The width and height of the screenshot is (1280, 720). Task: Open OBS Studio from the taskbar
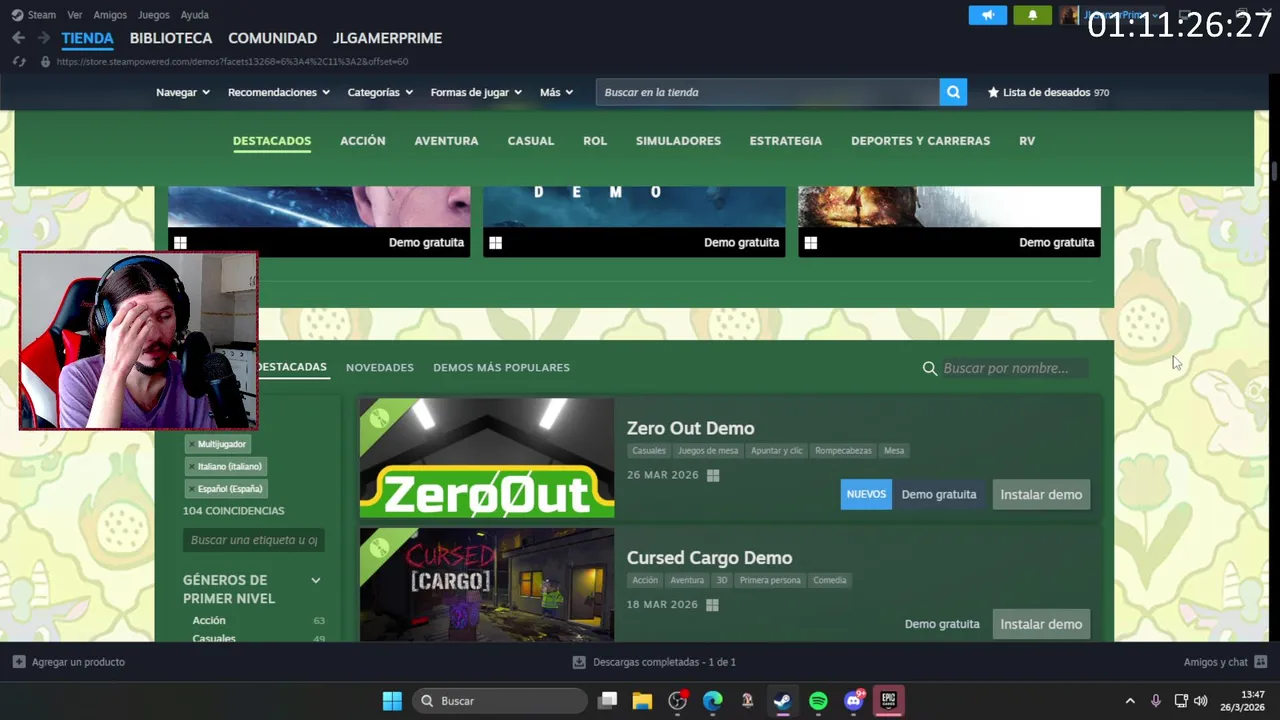point(678,701)
